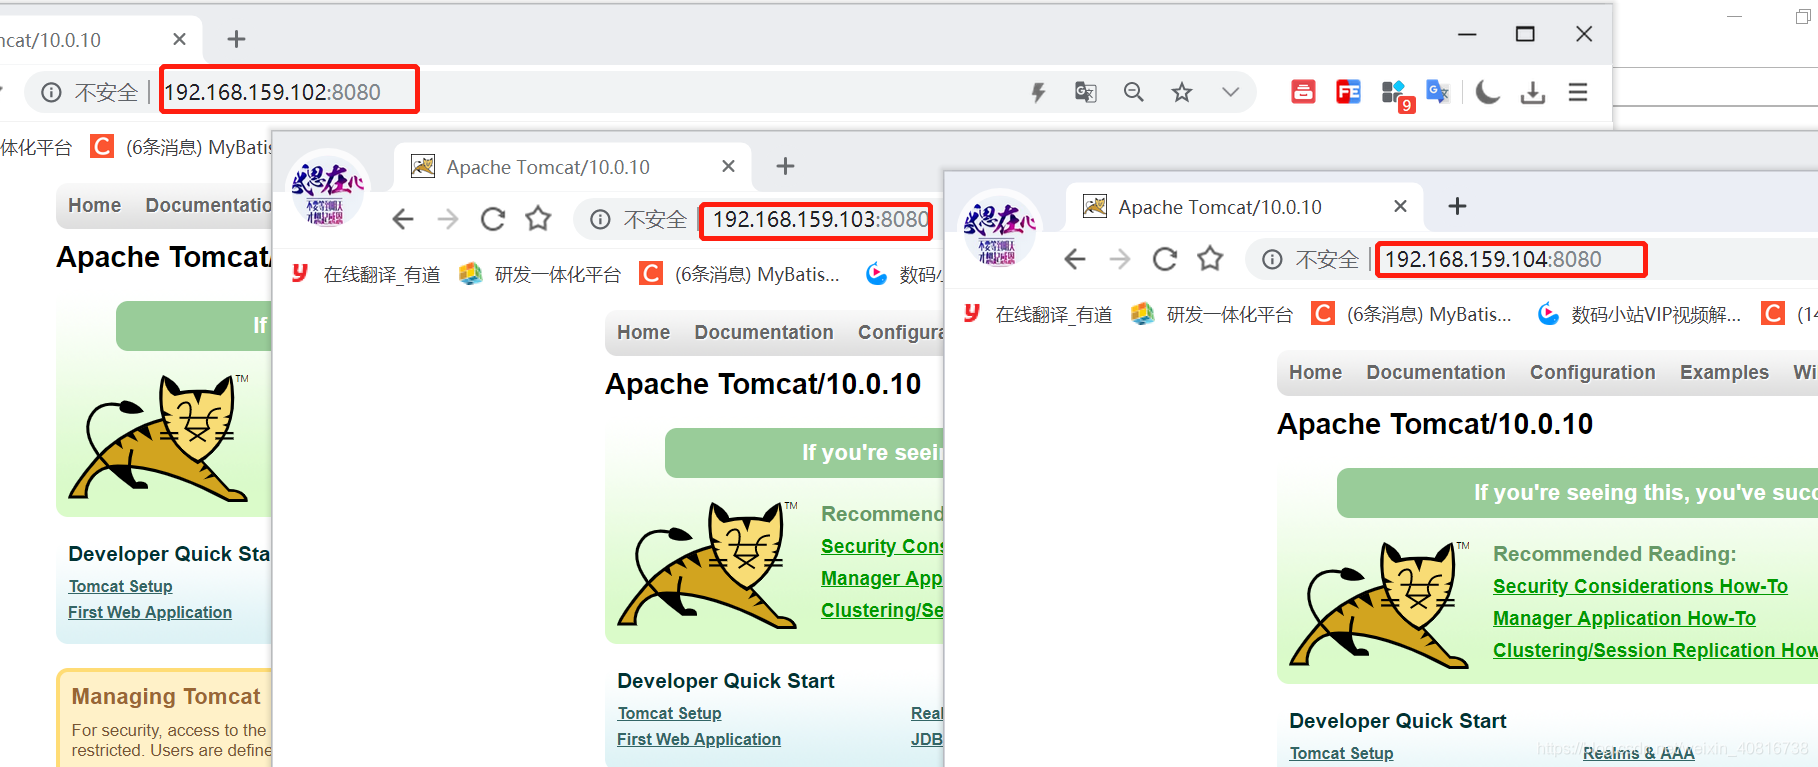Go back in second browser window
1818x767 pixels.
[x=402, y=219]
